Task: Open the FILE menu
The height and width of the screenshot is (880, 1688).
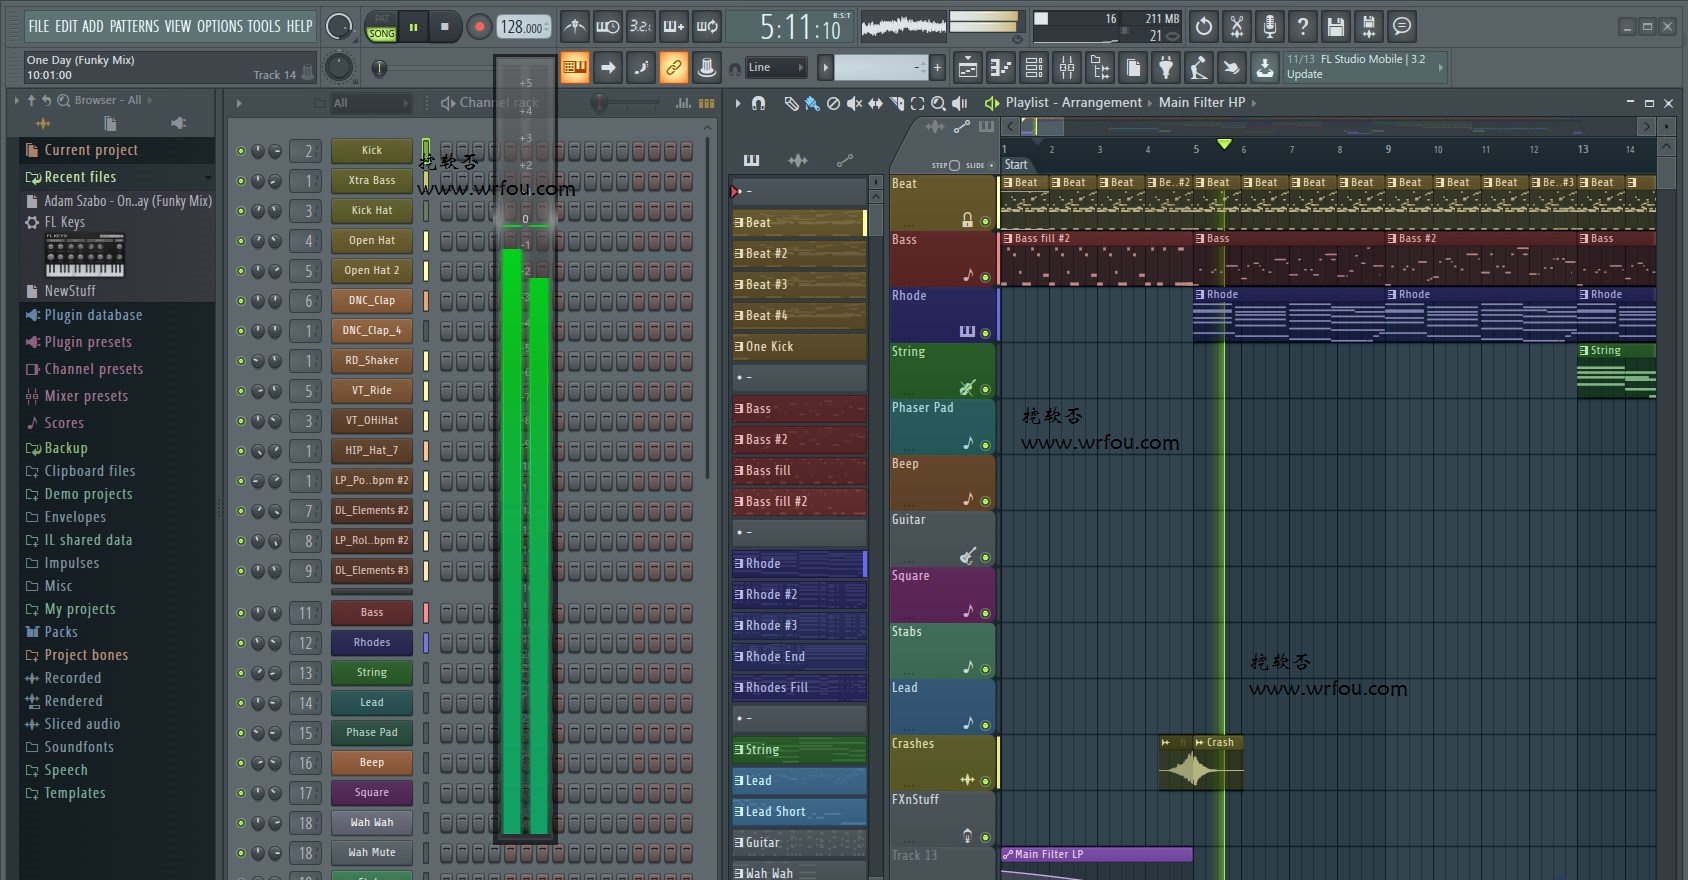Action: tap(38, 26)
